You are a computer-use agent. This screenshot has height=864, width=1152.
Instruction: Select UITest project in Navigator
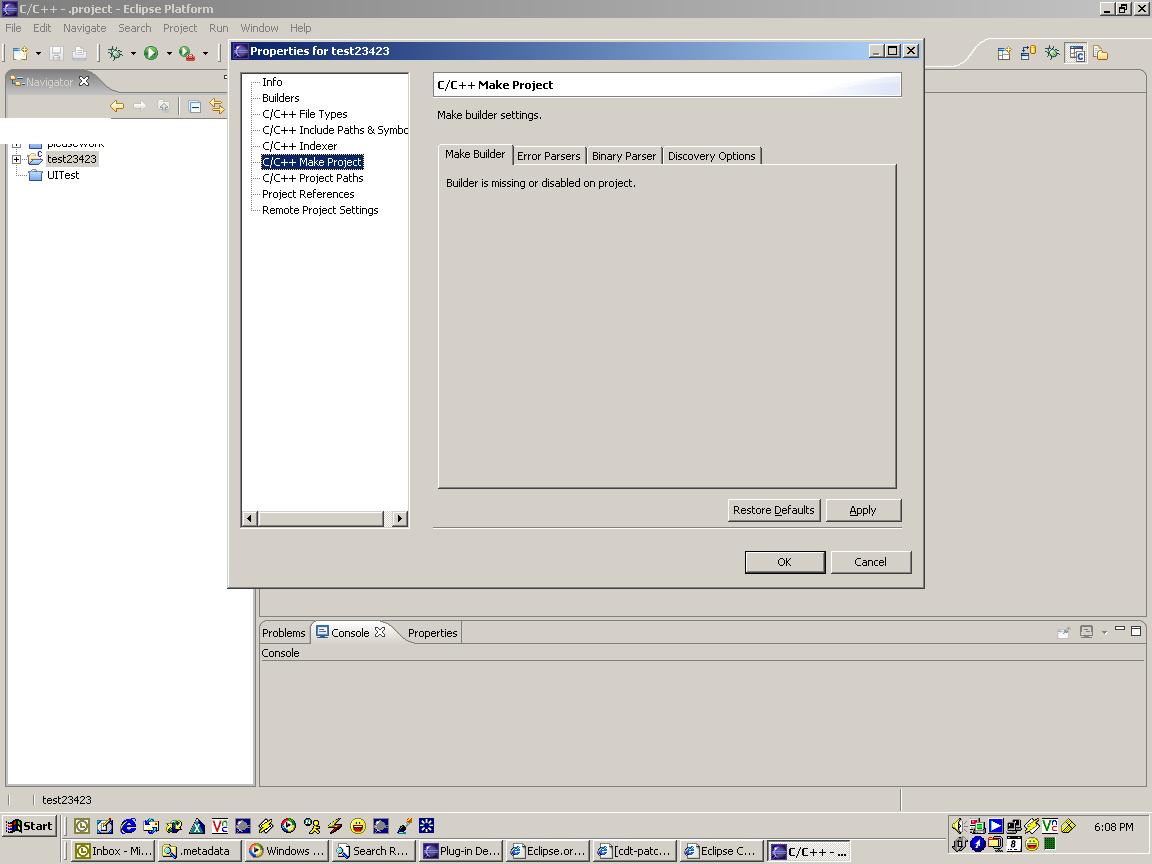point(63,175)
